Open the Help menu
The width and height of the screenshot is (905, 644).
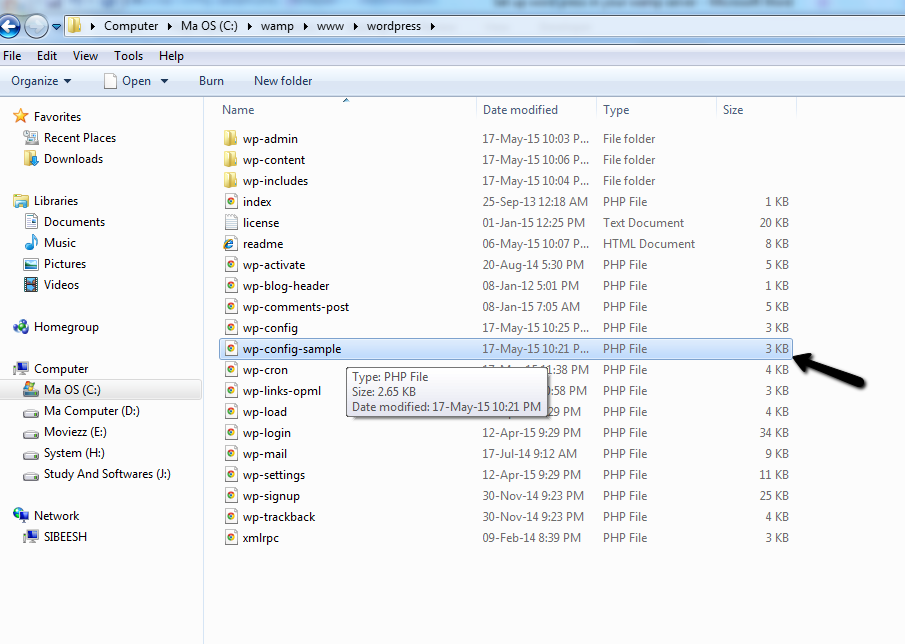[x=171, y=56]
